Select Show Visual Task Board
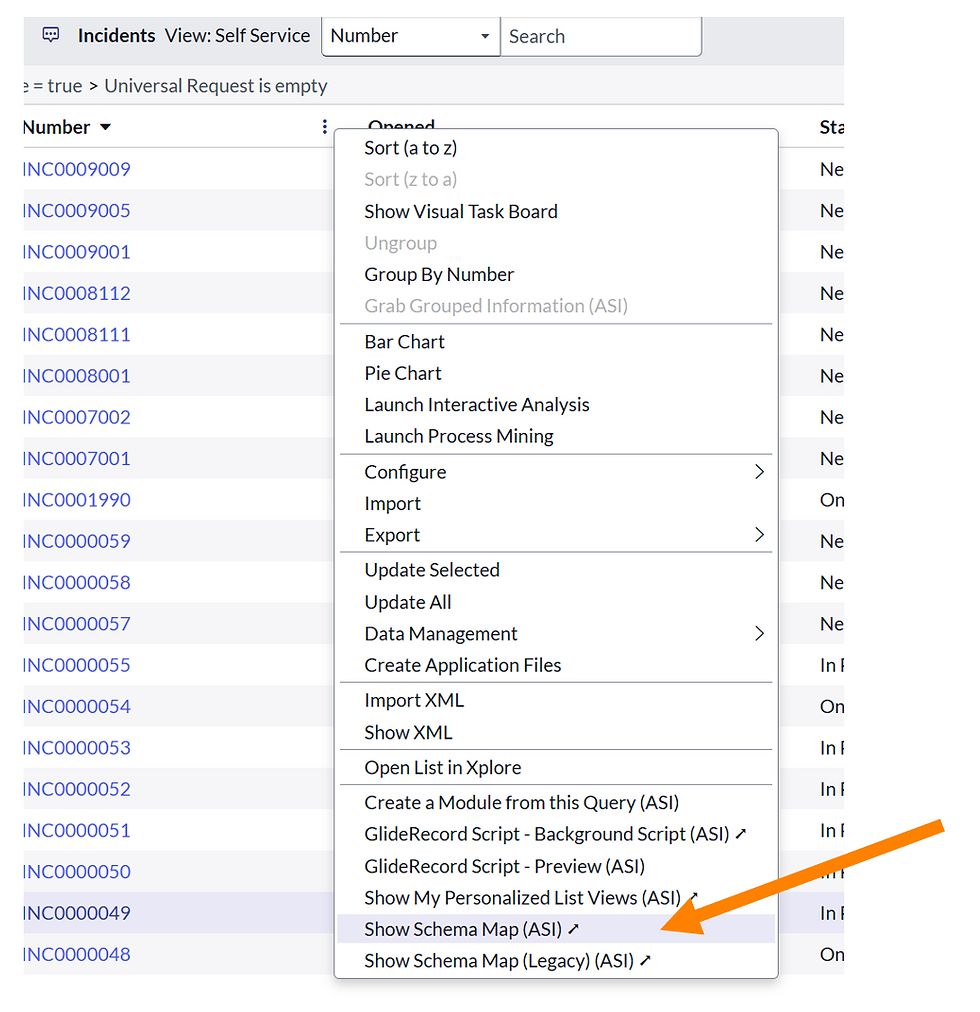Image resolution: width=980 pixels, height=1012 pixels. point(461,211)
